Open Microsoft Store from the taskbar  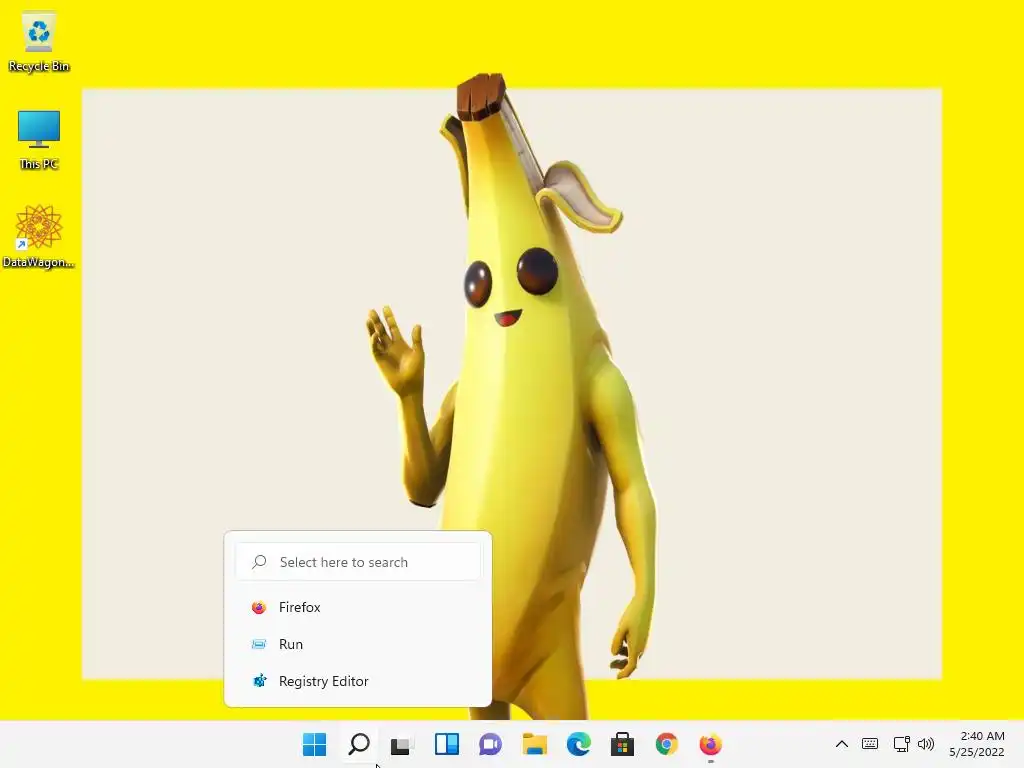(x=622, y=744)
